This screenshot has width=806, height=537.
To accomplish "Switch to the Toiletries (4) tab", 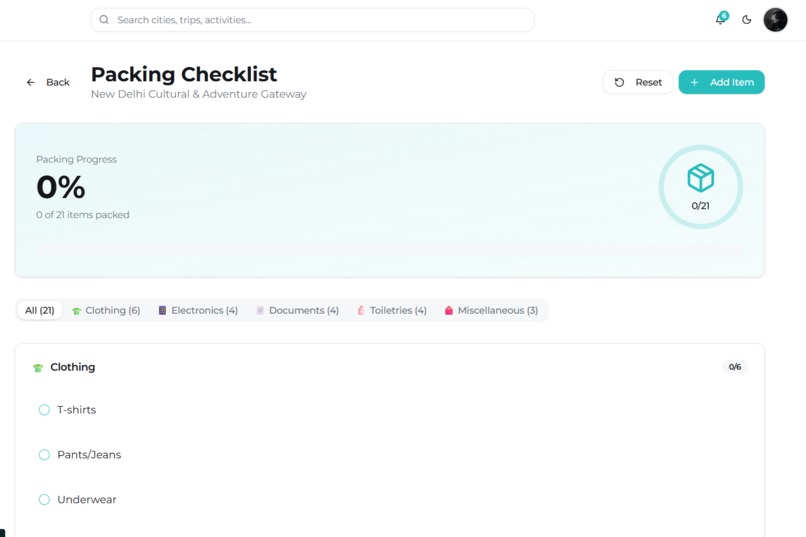I will (392, 310).
